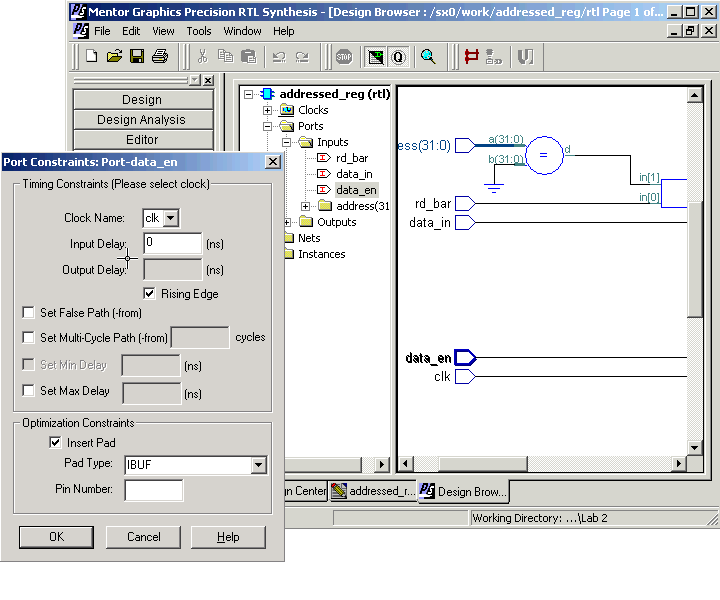The height and width of the screenshot is (600, 720).
Task: Click schematic scroll-down arrow
Action: [695, 448]
